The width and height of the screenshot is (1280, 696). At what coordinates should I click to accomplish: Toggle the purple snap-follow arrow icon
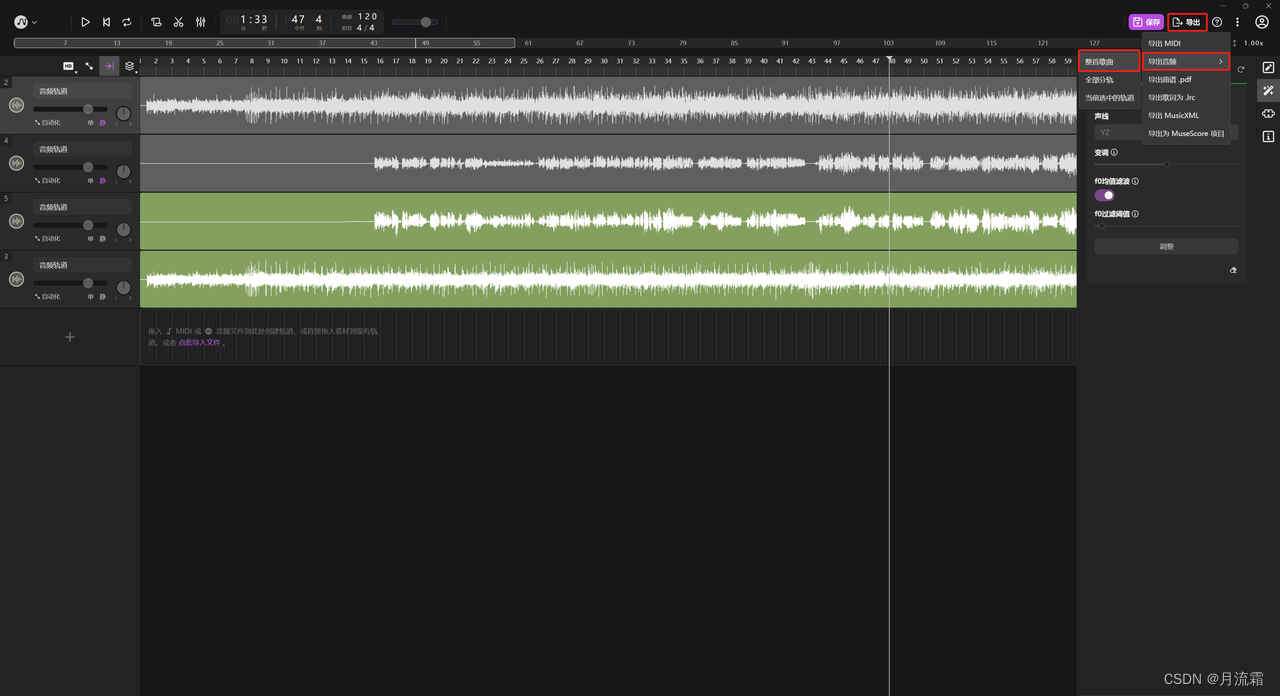tap(108, 66)
